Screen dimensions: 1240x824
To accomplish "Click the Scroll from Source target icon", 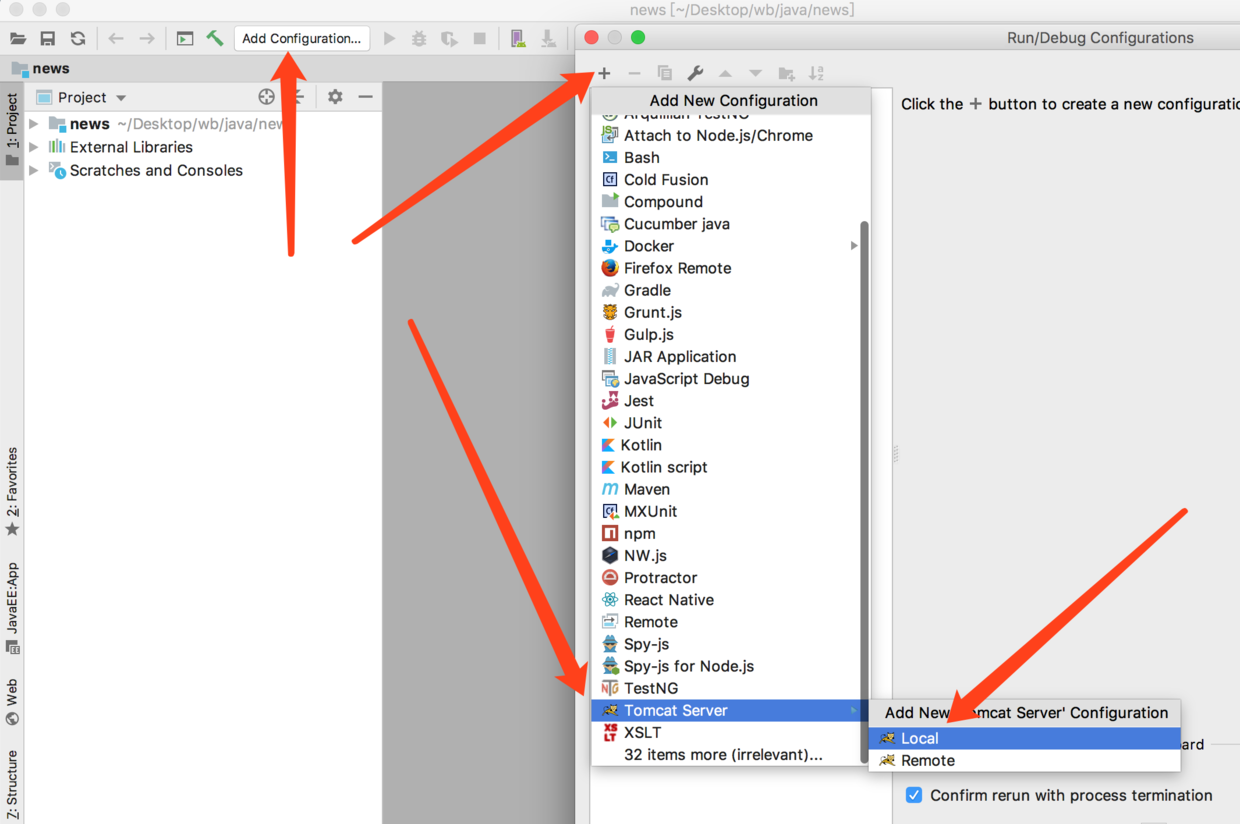I will (266, 97).
